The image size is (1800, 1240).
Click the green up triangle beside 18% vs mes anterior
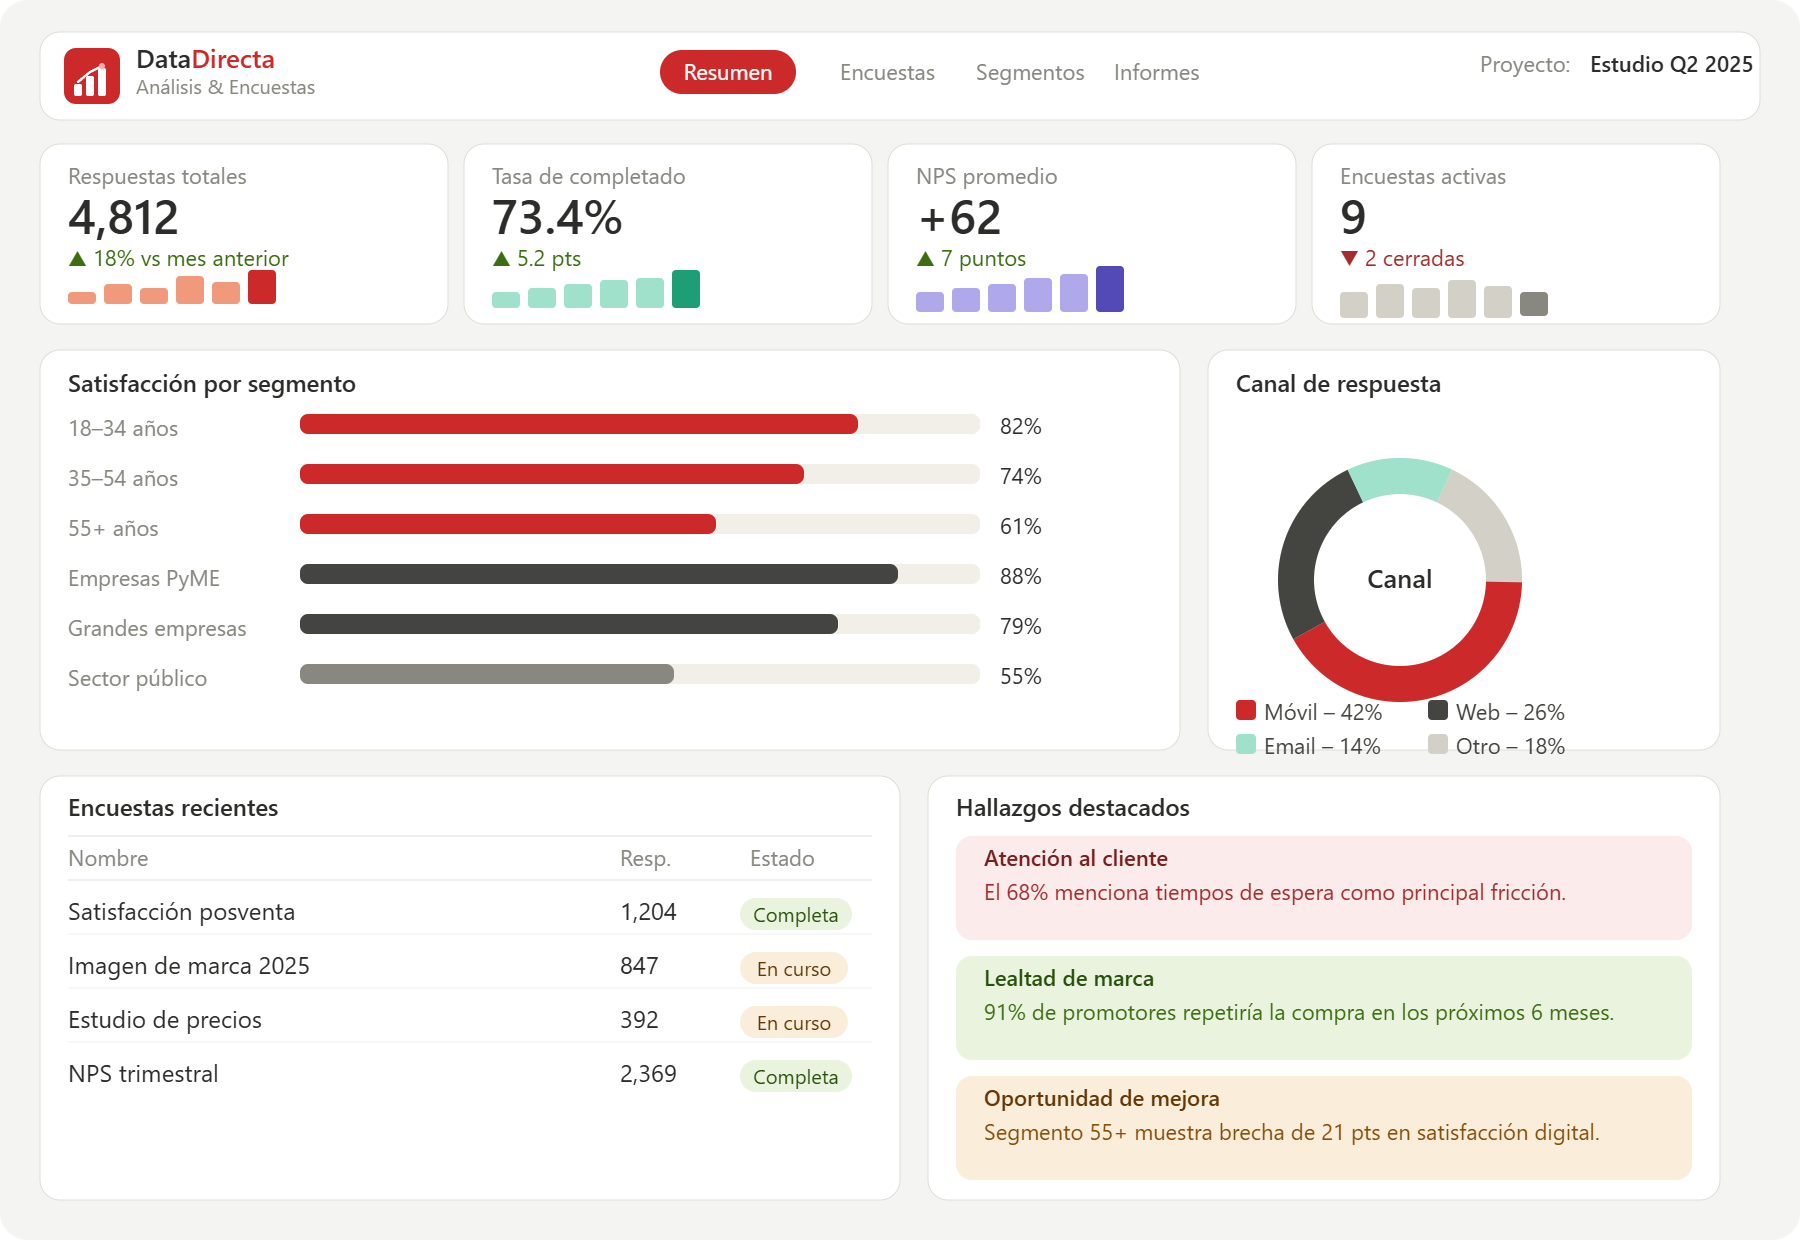(77, 259)
